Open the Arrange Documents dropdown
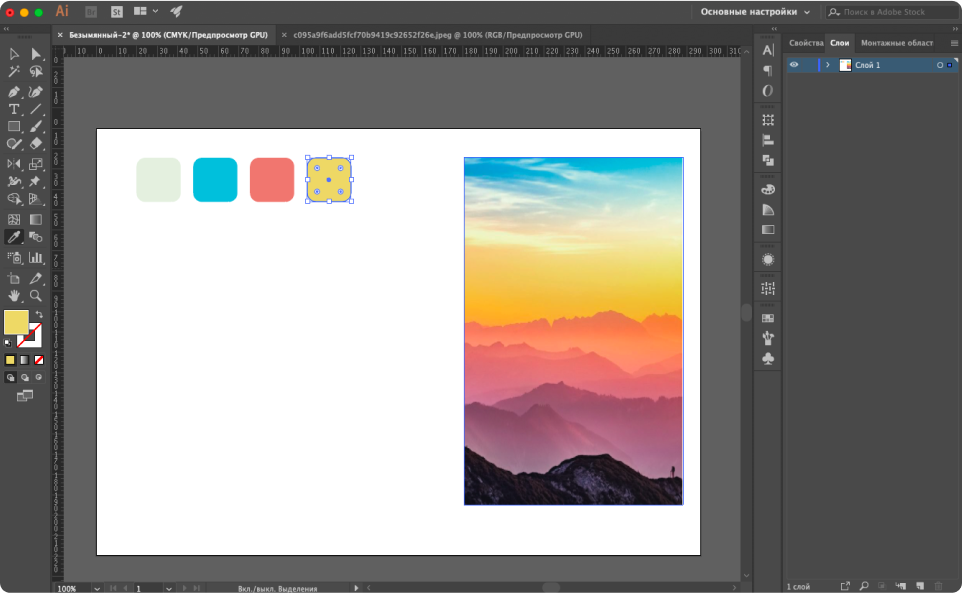This screenshot has width=962, height=593. 146,12
